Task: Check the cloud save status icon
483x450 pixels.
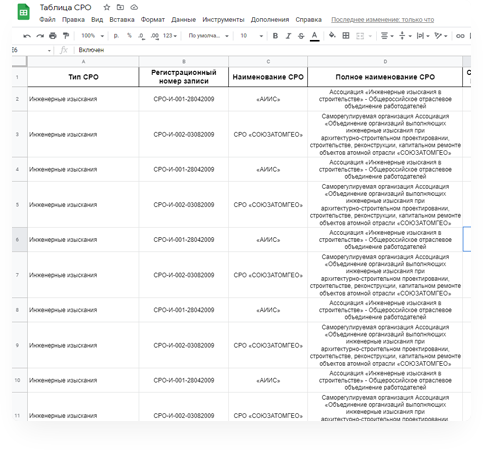Action: [134, 7]
